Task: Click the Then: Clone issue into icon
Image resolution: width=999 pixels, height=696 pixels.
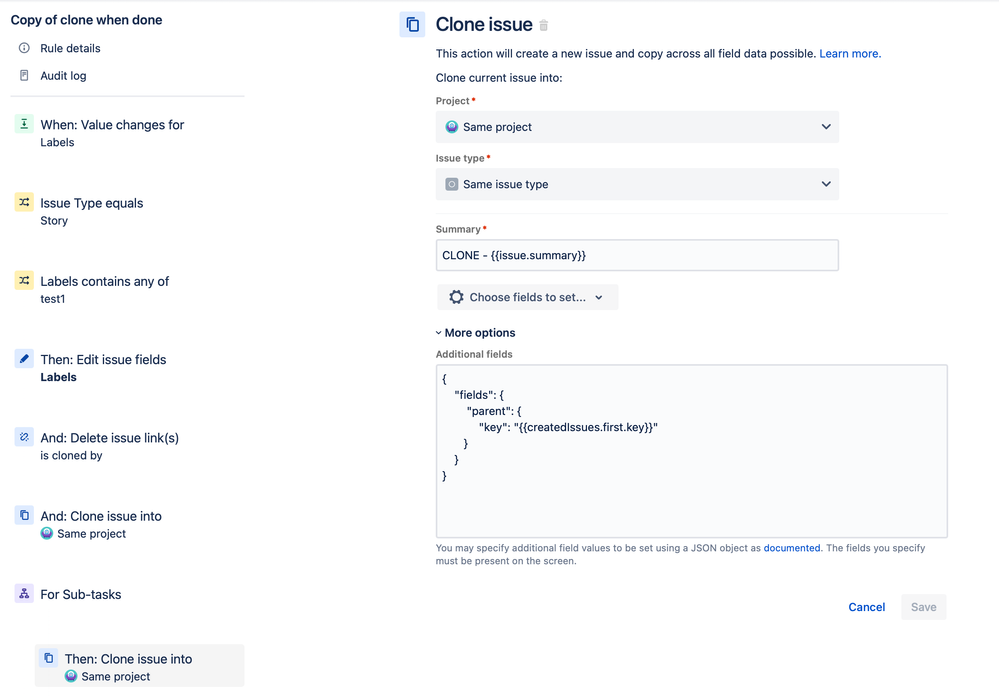Action: 48,658
